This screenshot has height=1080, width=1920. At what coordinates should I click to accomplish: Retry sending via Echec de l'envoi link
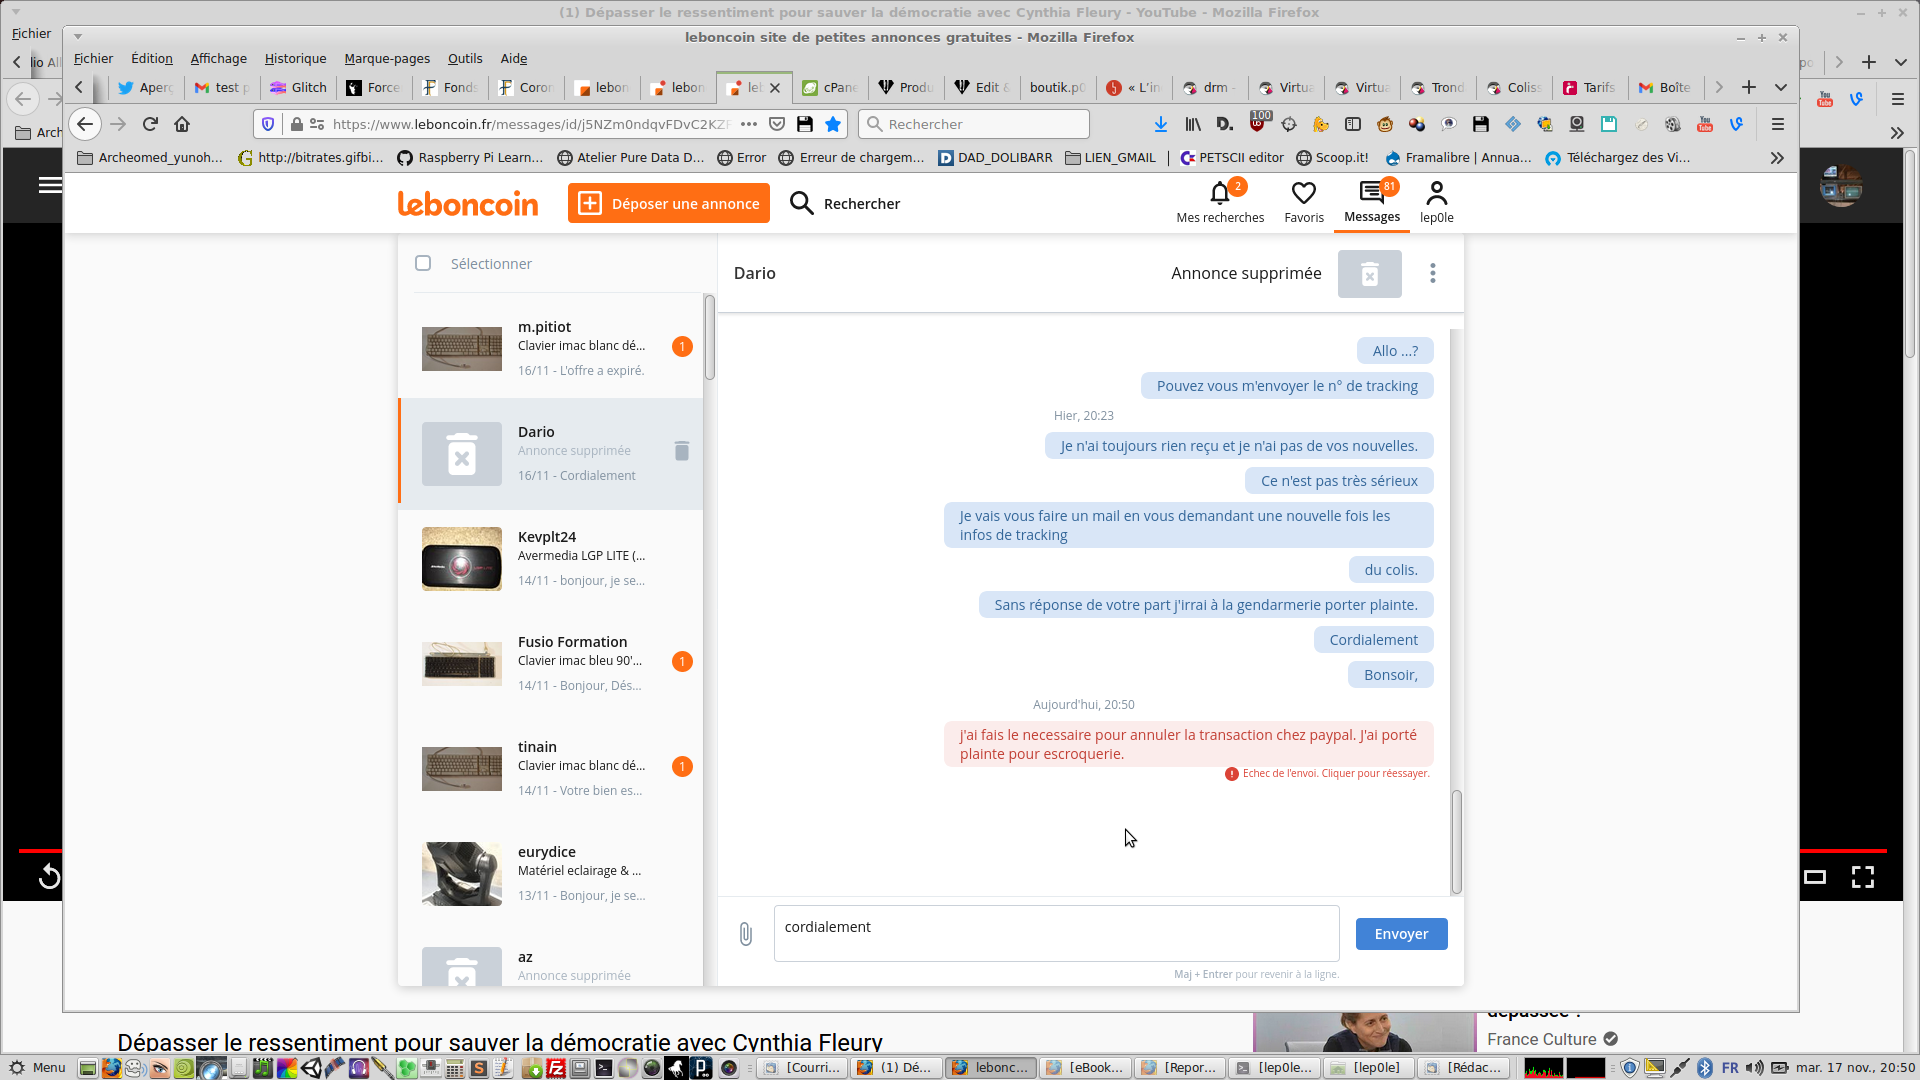point(1334,774)
